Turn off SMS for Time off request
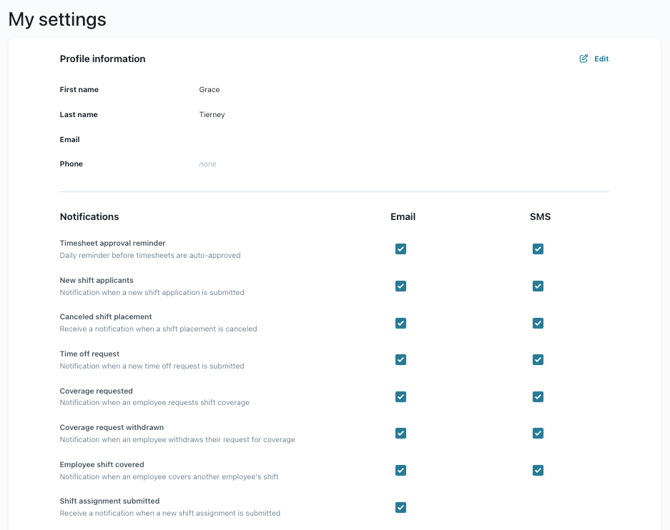 pyautogui.click(x=538, y=360)
